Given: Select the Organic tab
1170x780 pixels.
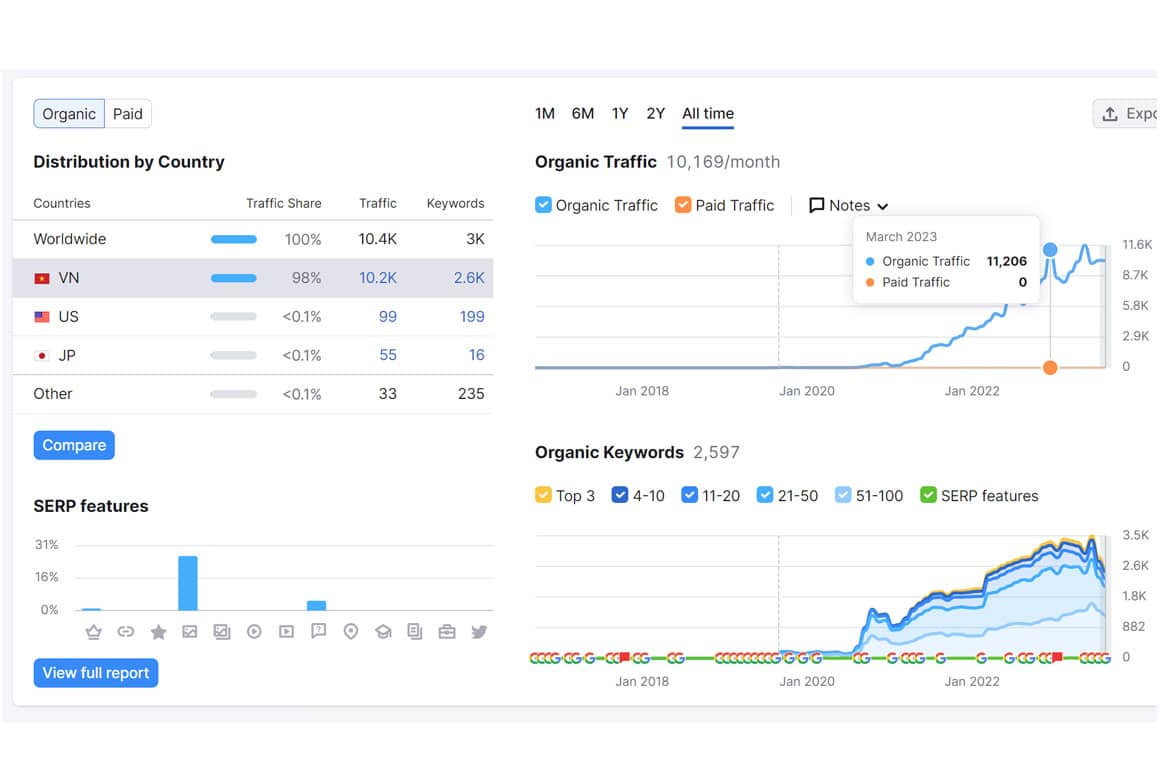Looking at the screenshot, I should (69, 114).
